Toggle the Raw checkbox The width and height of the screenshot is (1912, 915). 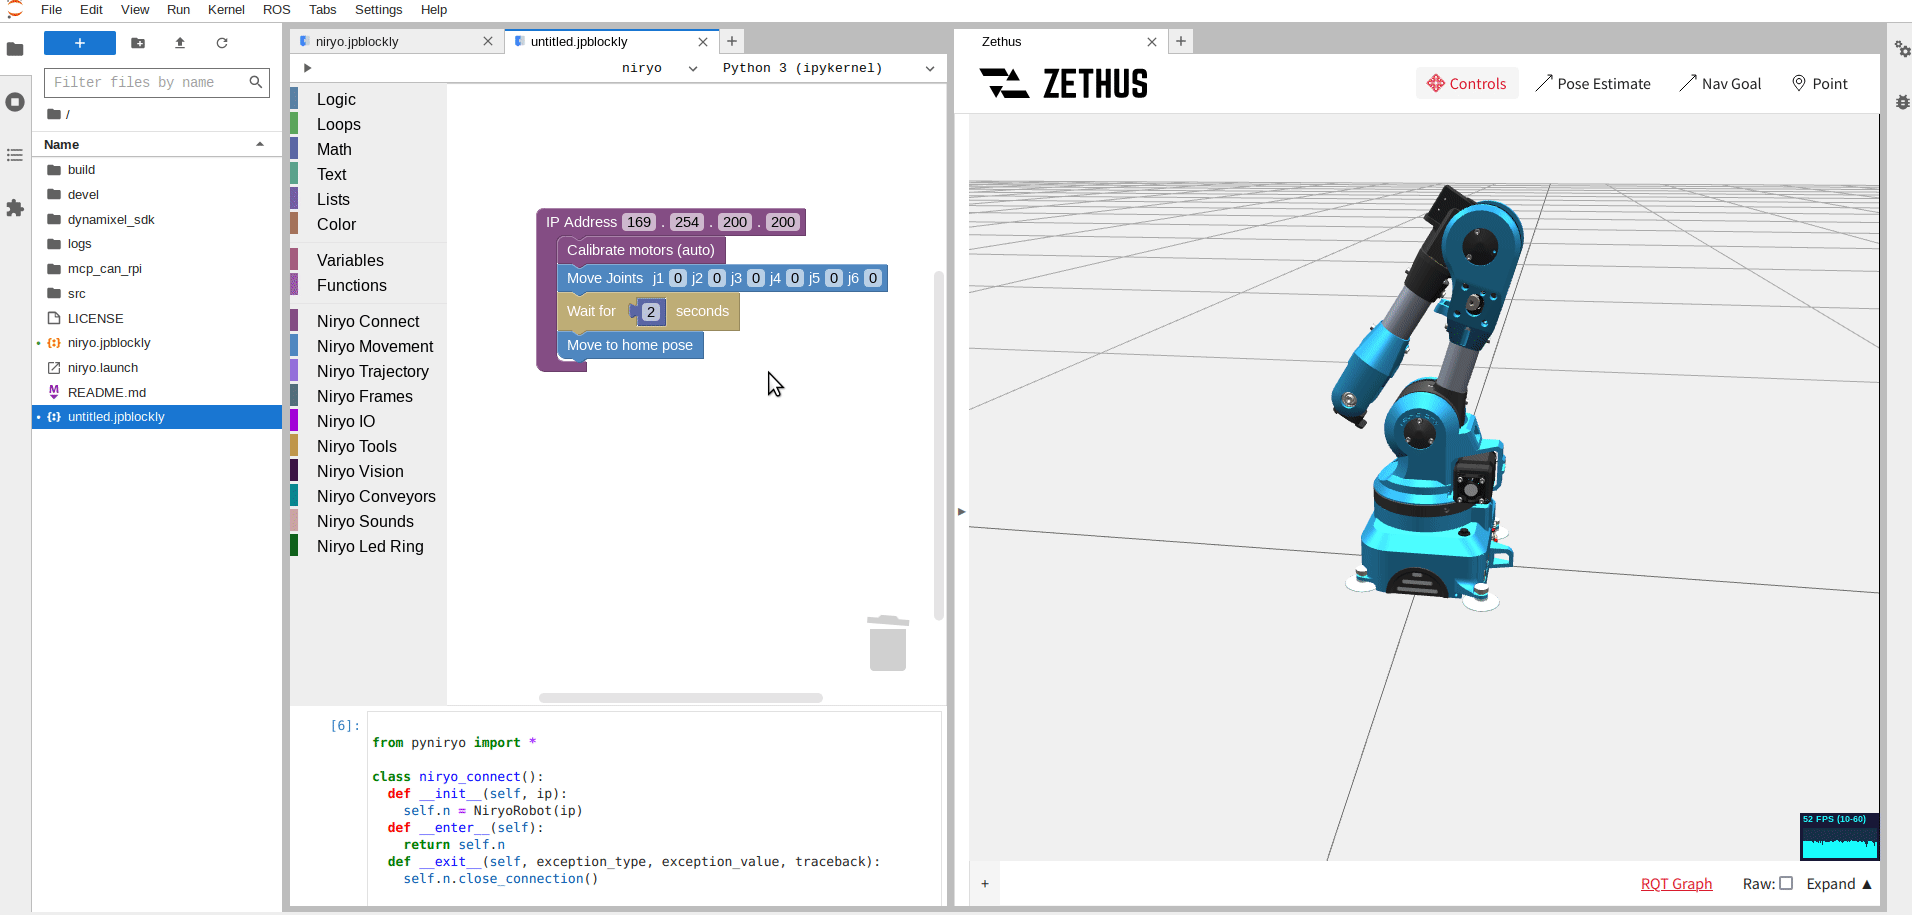pos(1786,883)
